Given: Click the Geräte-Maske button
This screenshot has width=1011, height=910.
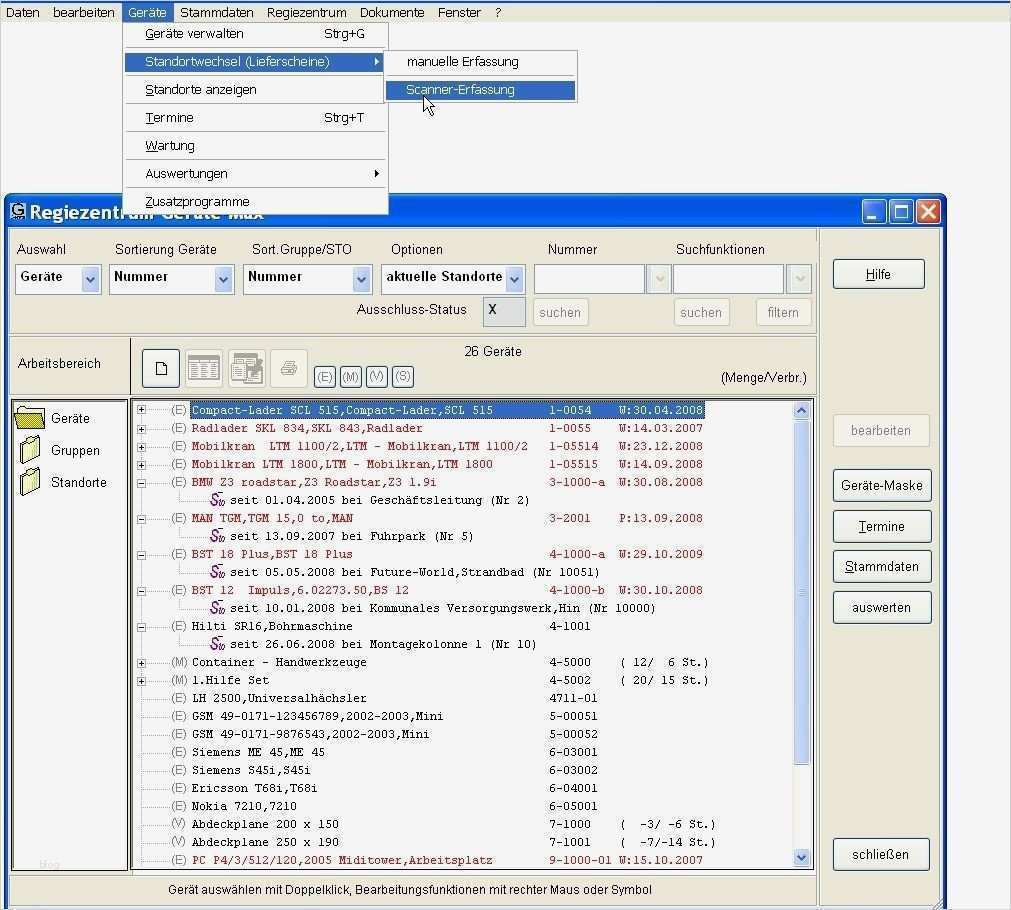Looking at the screenshot, I should point(881,486).
